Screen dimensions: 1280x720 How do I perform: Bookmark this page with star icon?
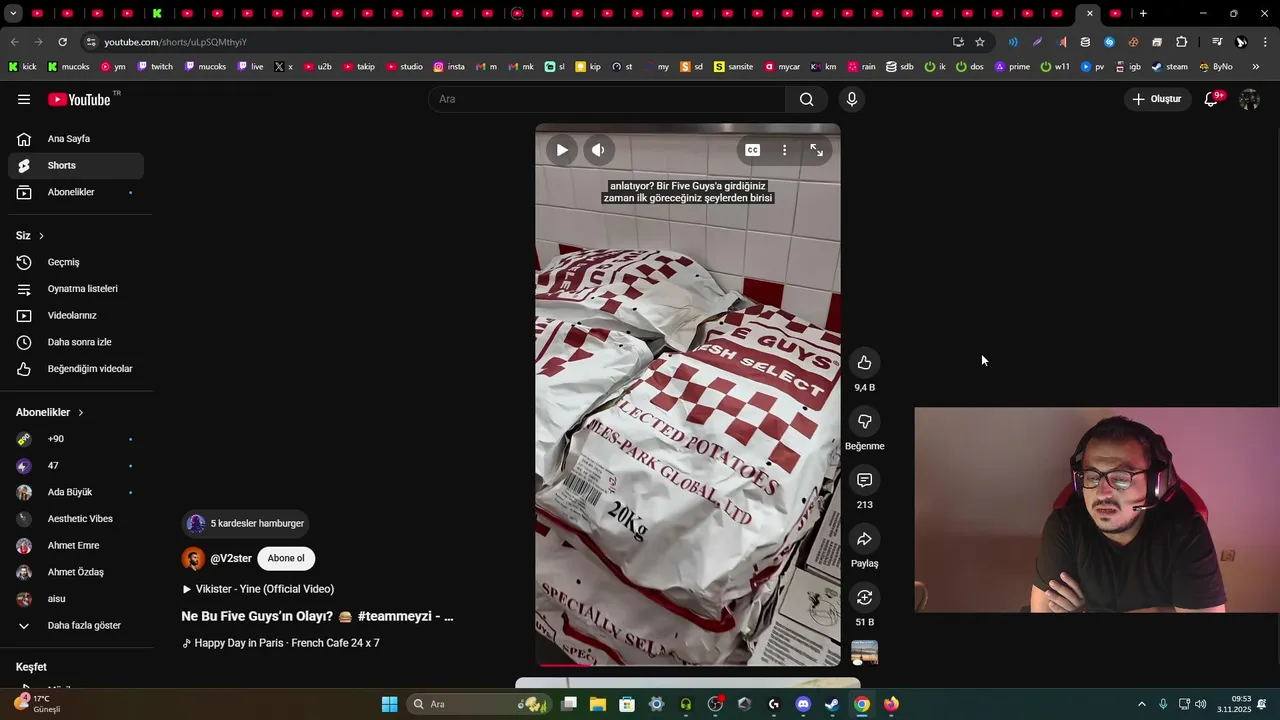[x=980, y=42]
